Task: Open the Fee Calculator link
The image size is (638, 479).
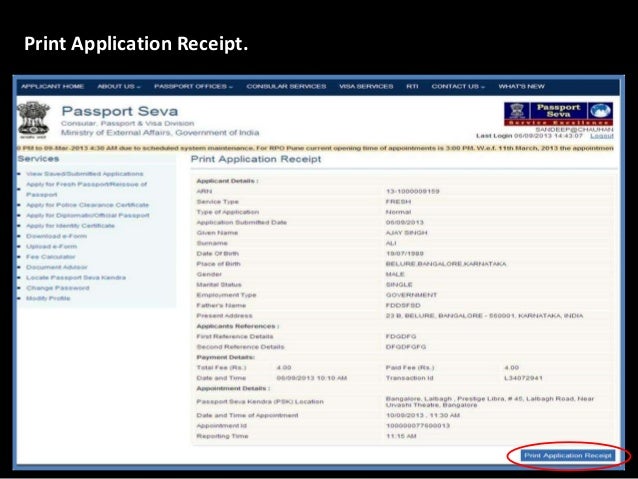Action: [x=50, y=257]
